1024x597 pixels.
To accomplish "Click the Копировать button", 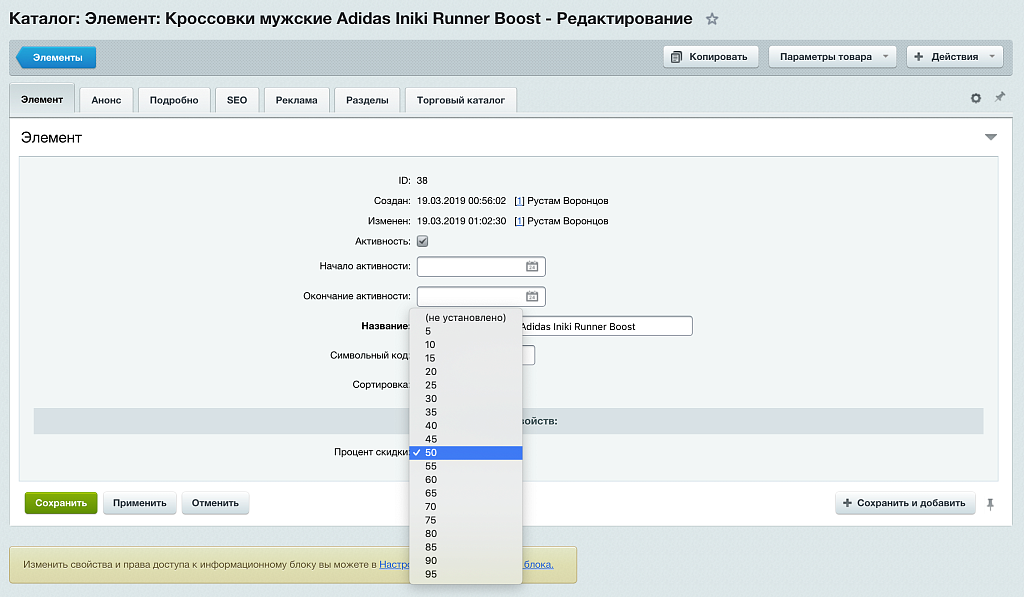I will [711, 57].
